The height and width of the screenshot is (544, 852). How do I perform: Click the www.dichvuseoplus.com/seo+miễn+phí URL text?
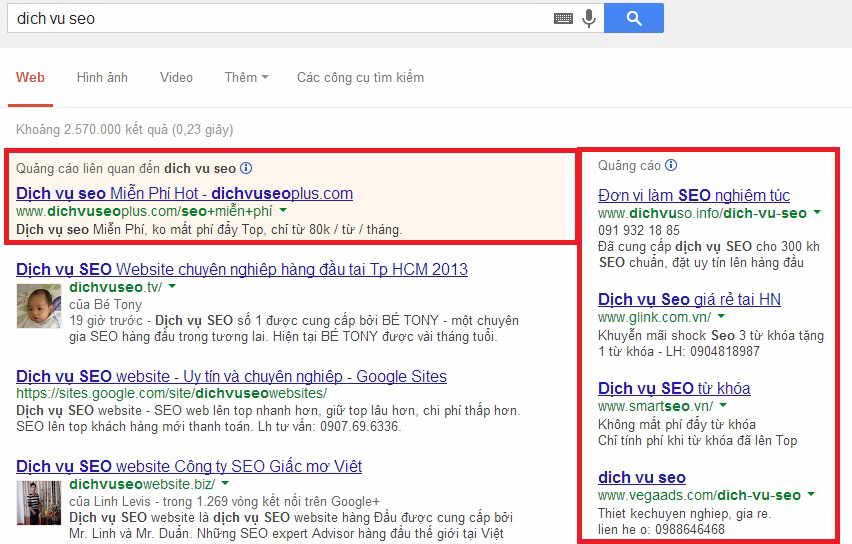point(144,211)
